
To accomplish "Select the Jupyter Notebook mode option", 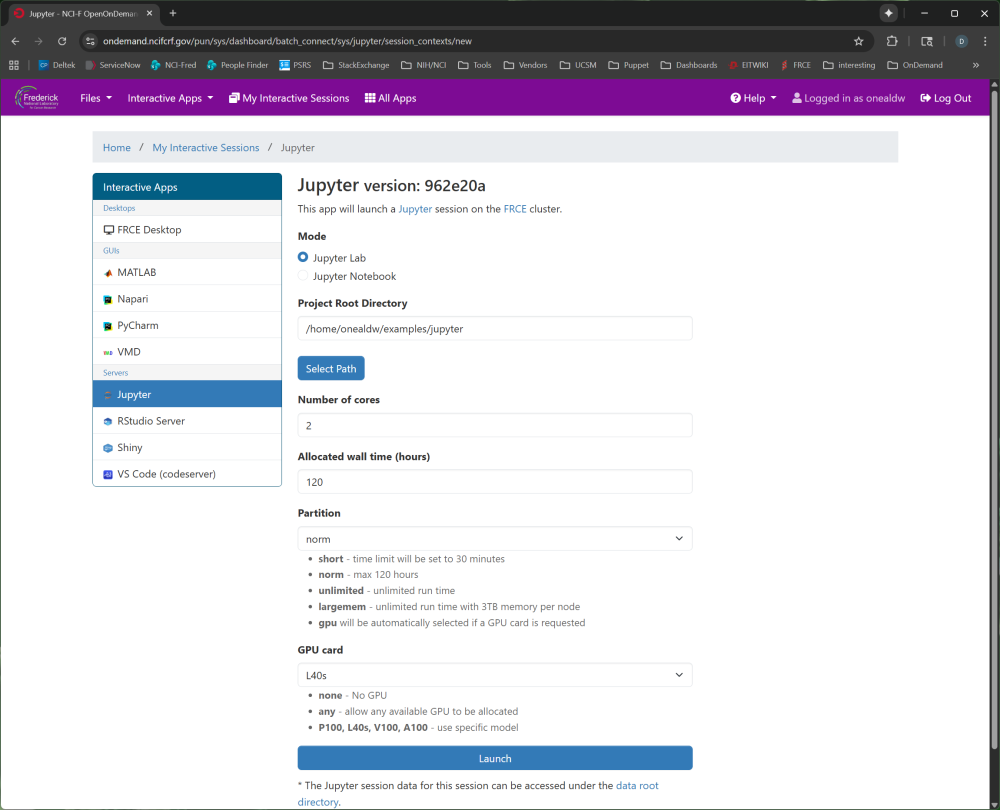I will tap(304, 276).
